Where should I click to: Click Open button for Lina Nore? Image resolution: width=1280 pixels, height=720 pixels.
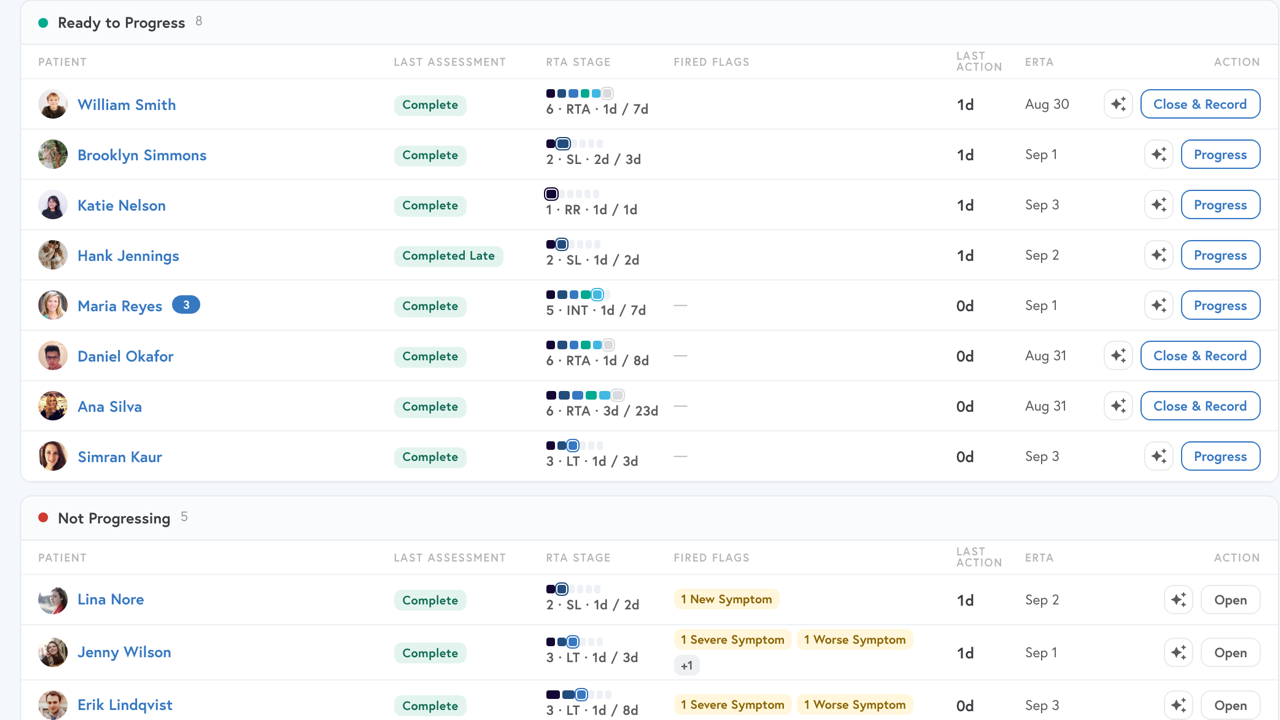tap(1230, 600)
